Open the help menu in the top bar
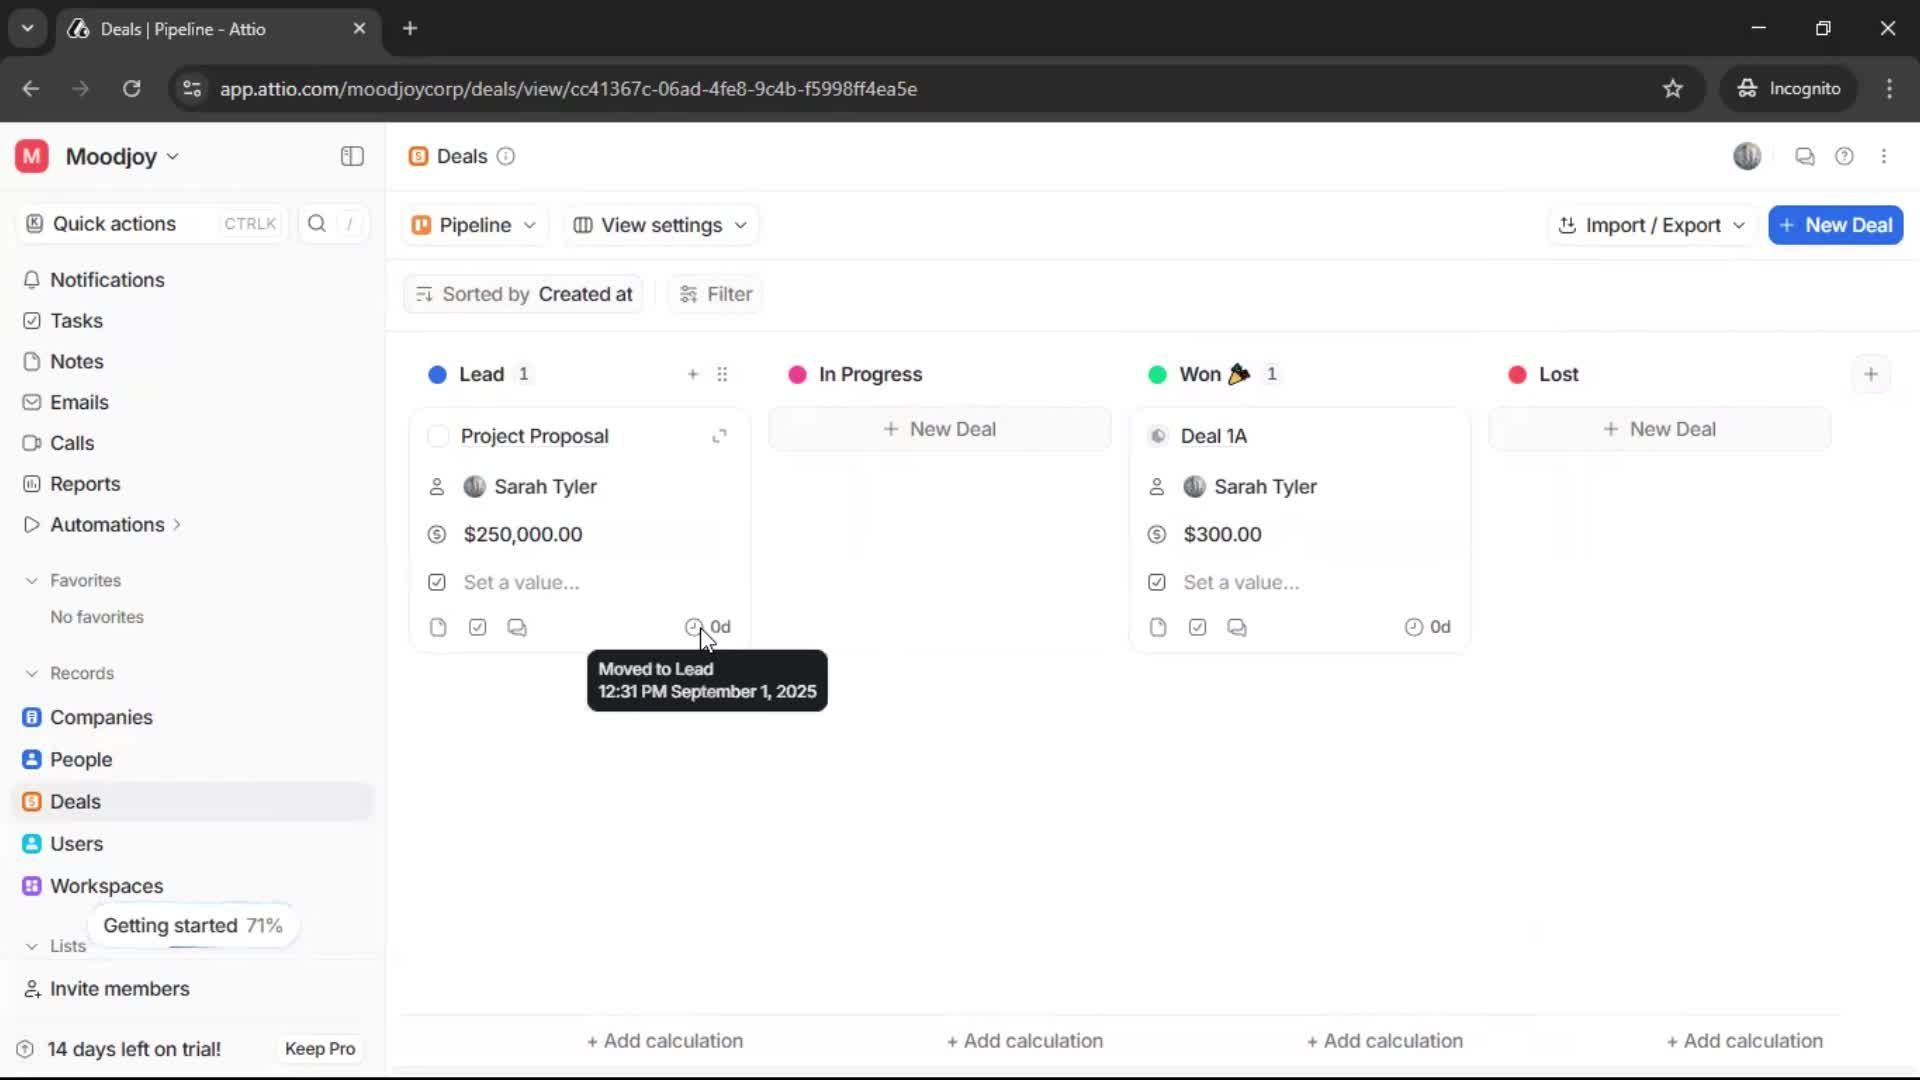 pyautogui.click(x=1845, y=156)
